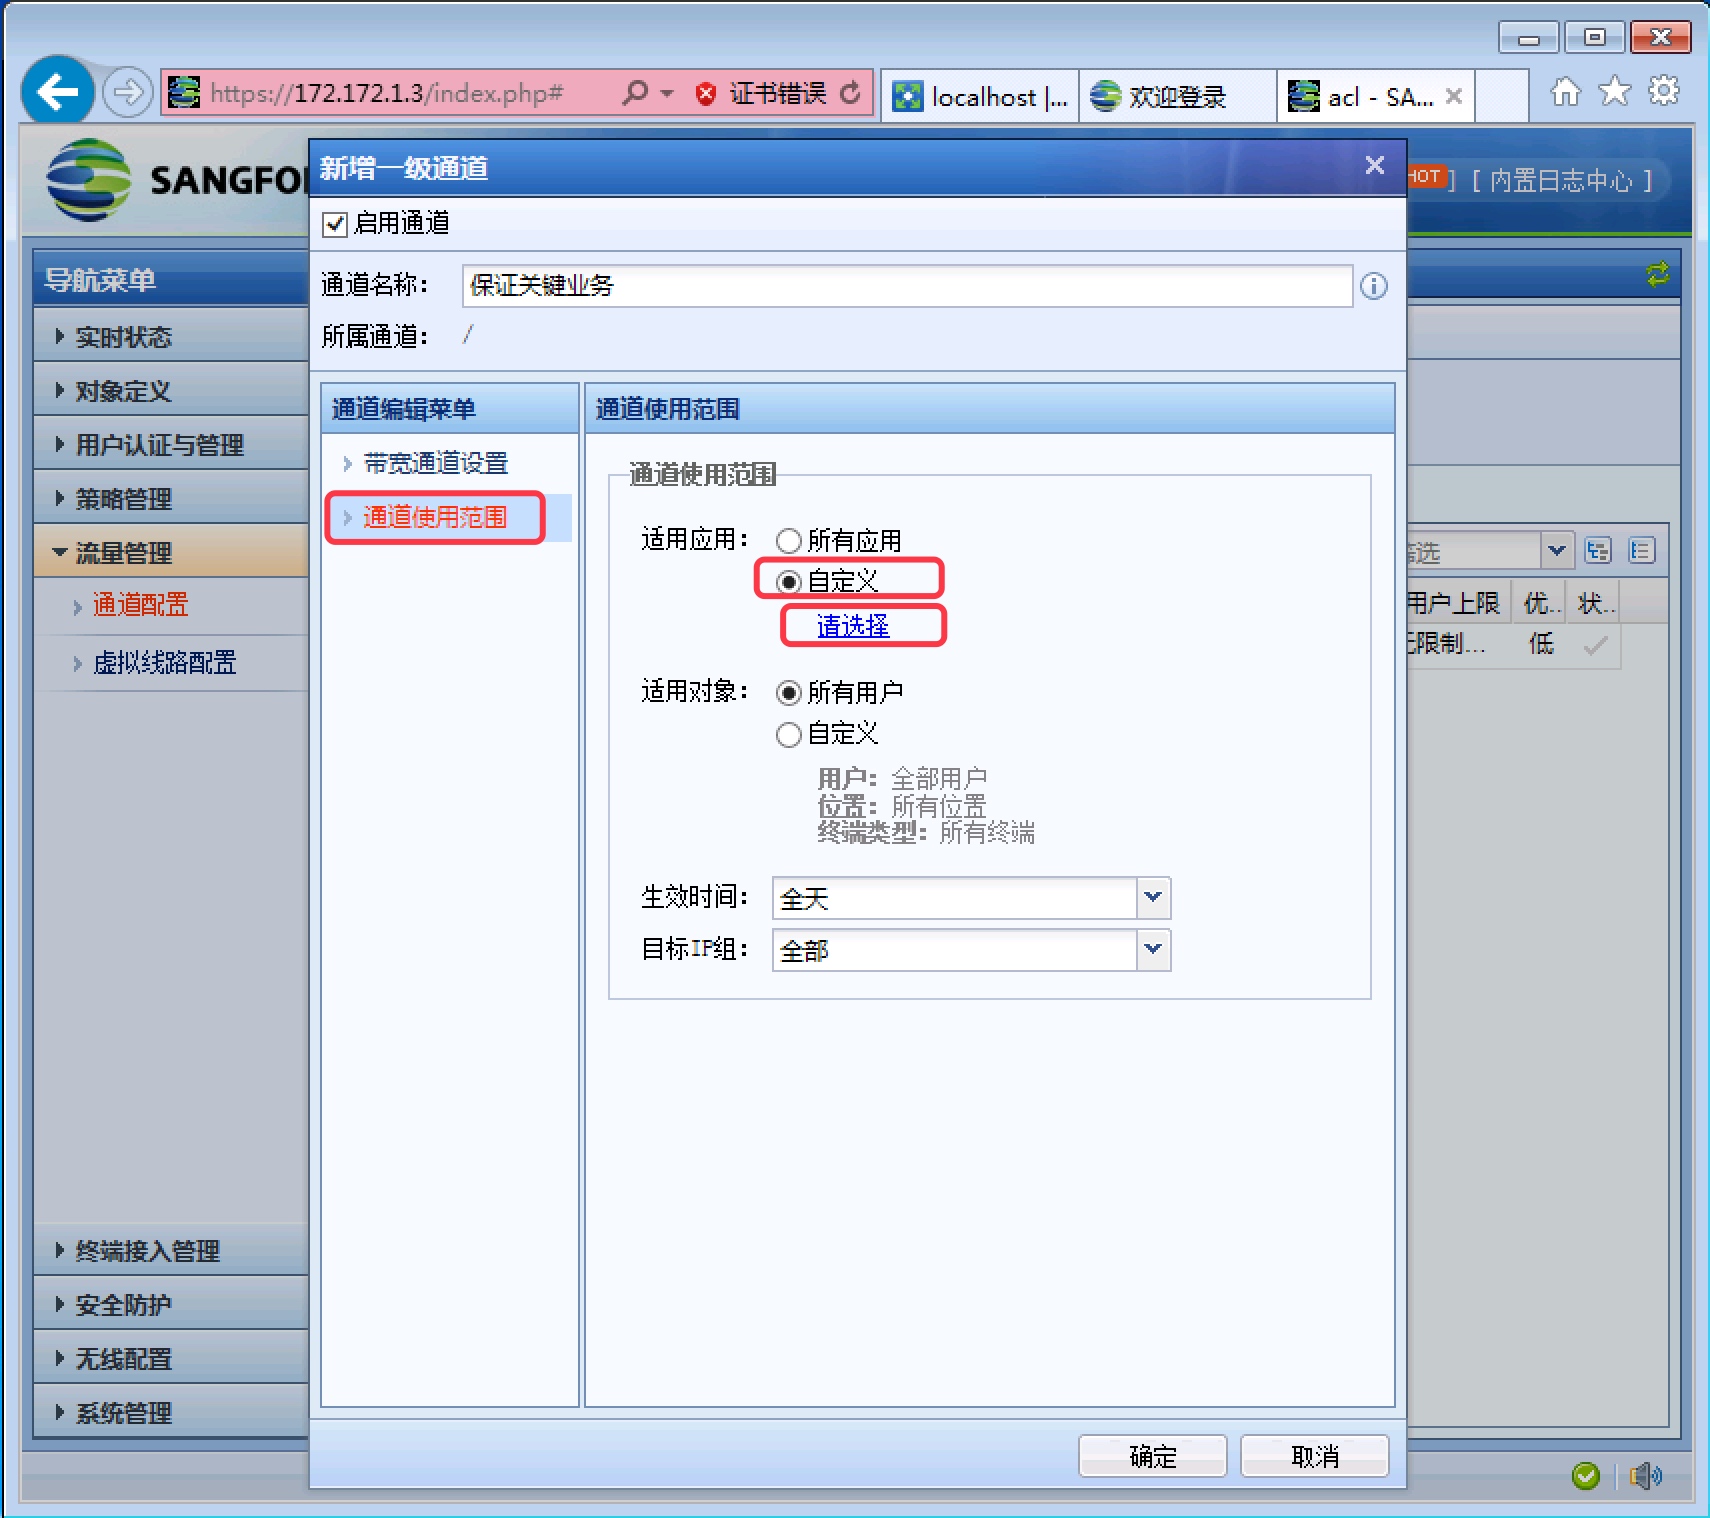
Task: Click the 请选择 link
Action: [x=853, y=626]
